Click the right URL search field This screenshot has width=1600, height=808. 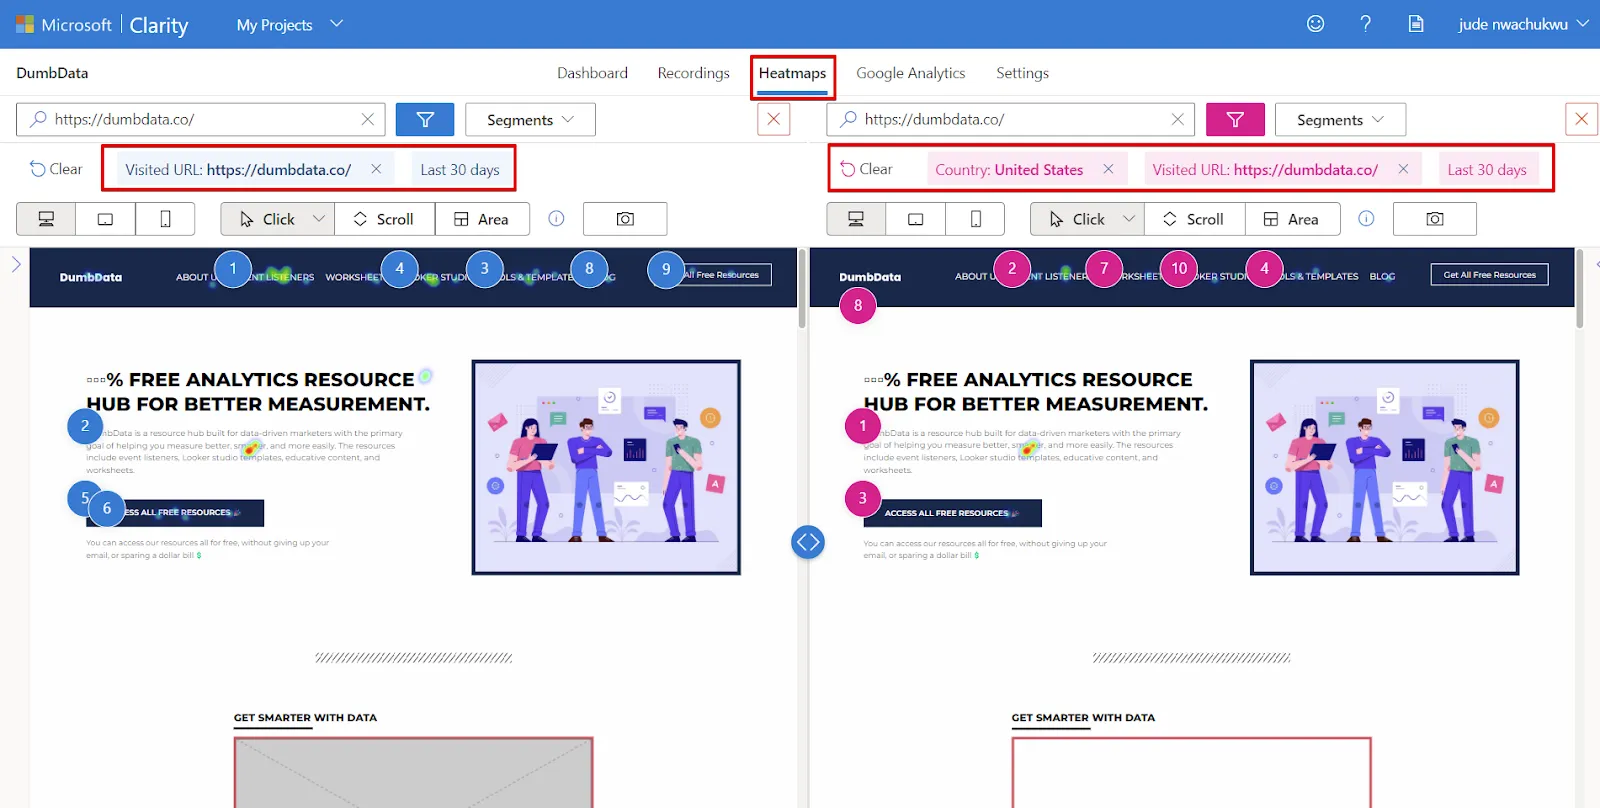[x=1011, y=119]
